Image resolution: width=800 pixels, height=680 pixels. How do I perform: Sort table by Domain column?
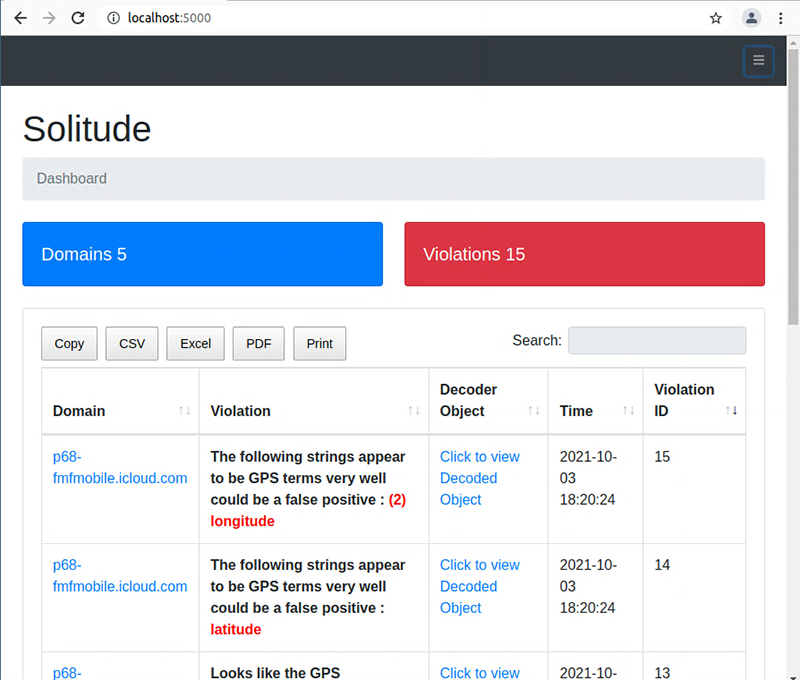click(120, 411)
